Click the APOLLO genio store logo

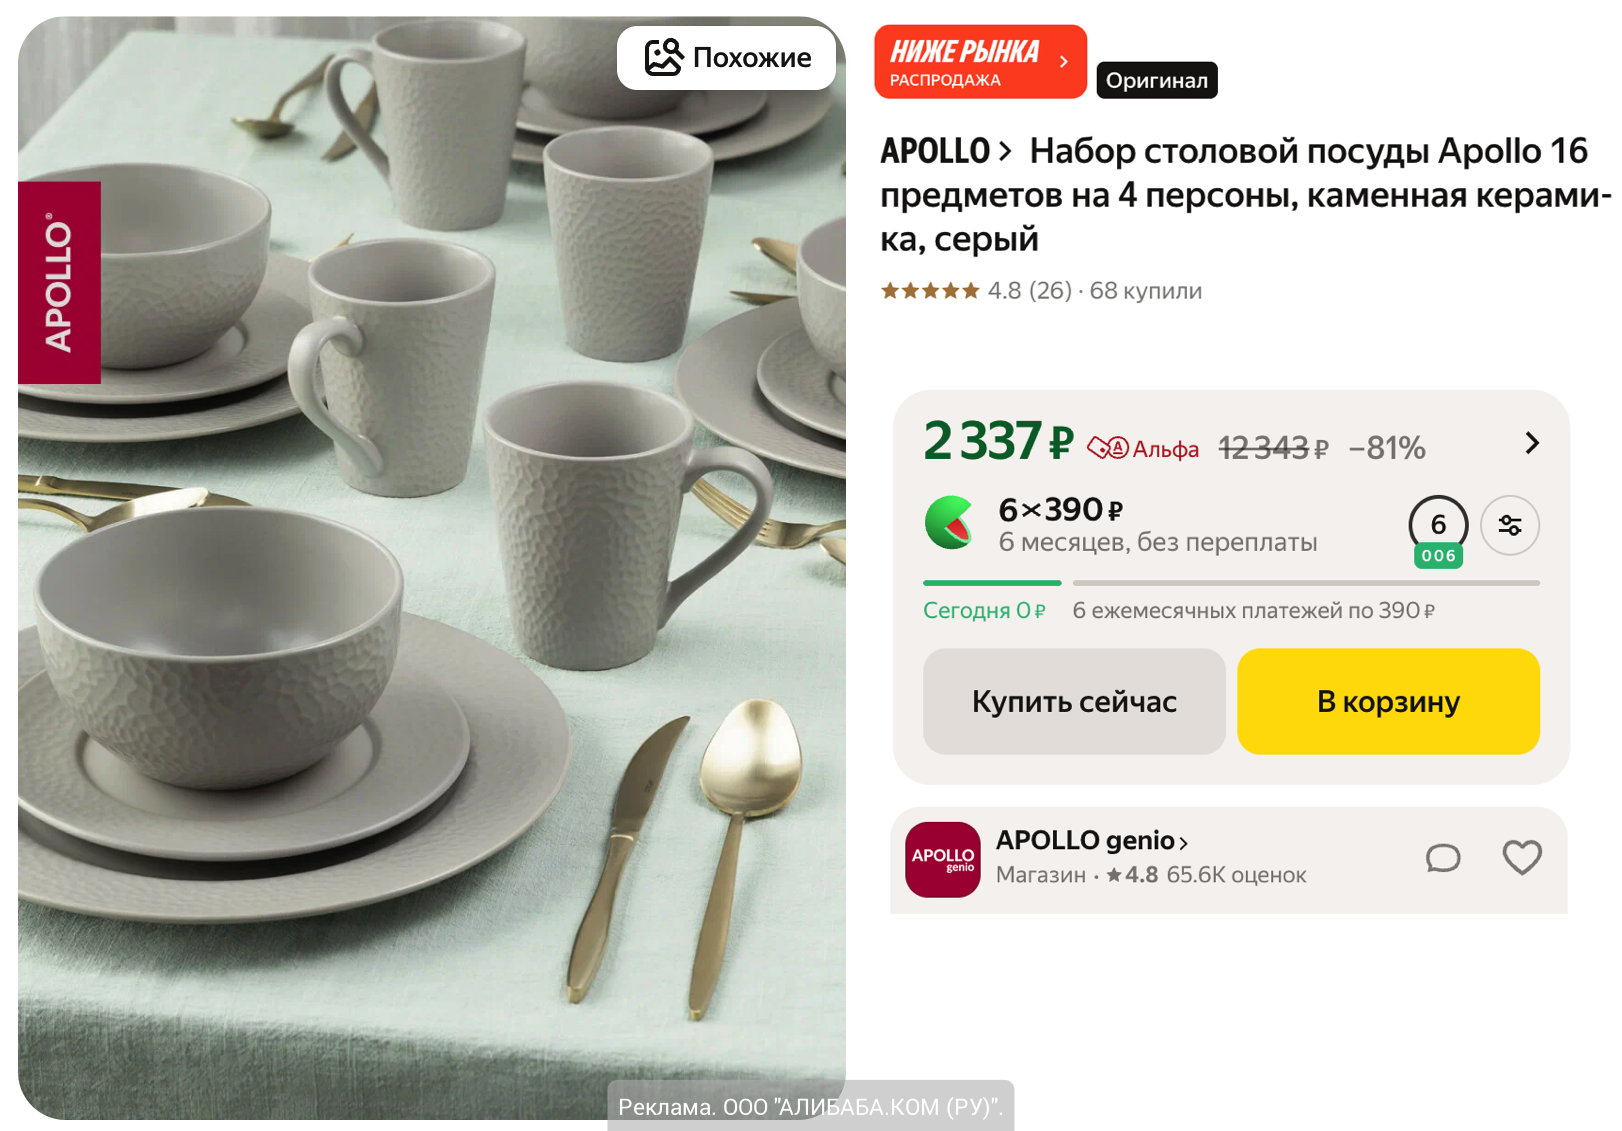point(942,860)
